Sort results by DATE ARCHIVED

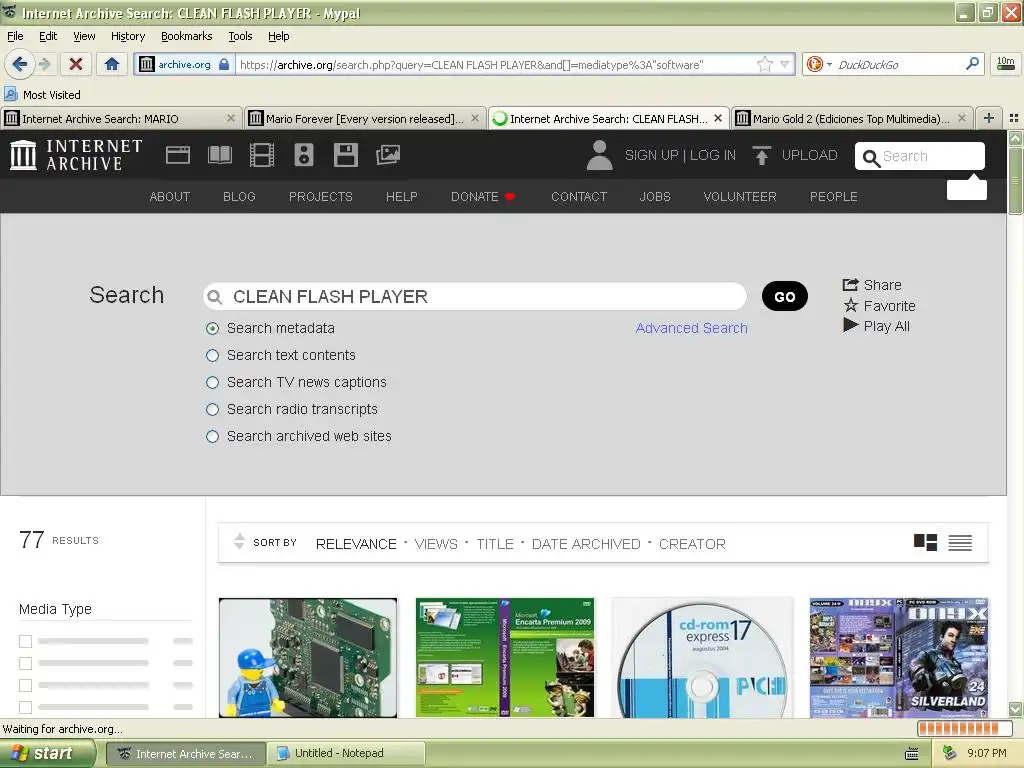click(x=586, y=544)
